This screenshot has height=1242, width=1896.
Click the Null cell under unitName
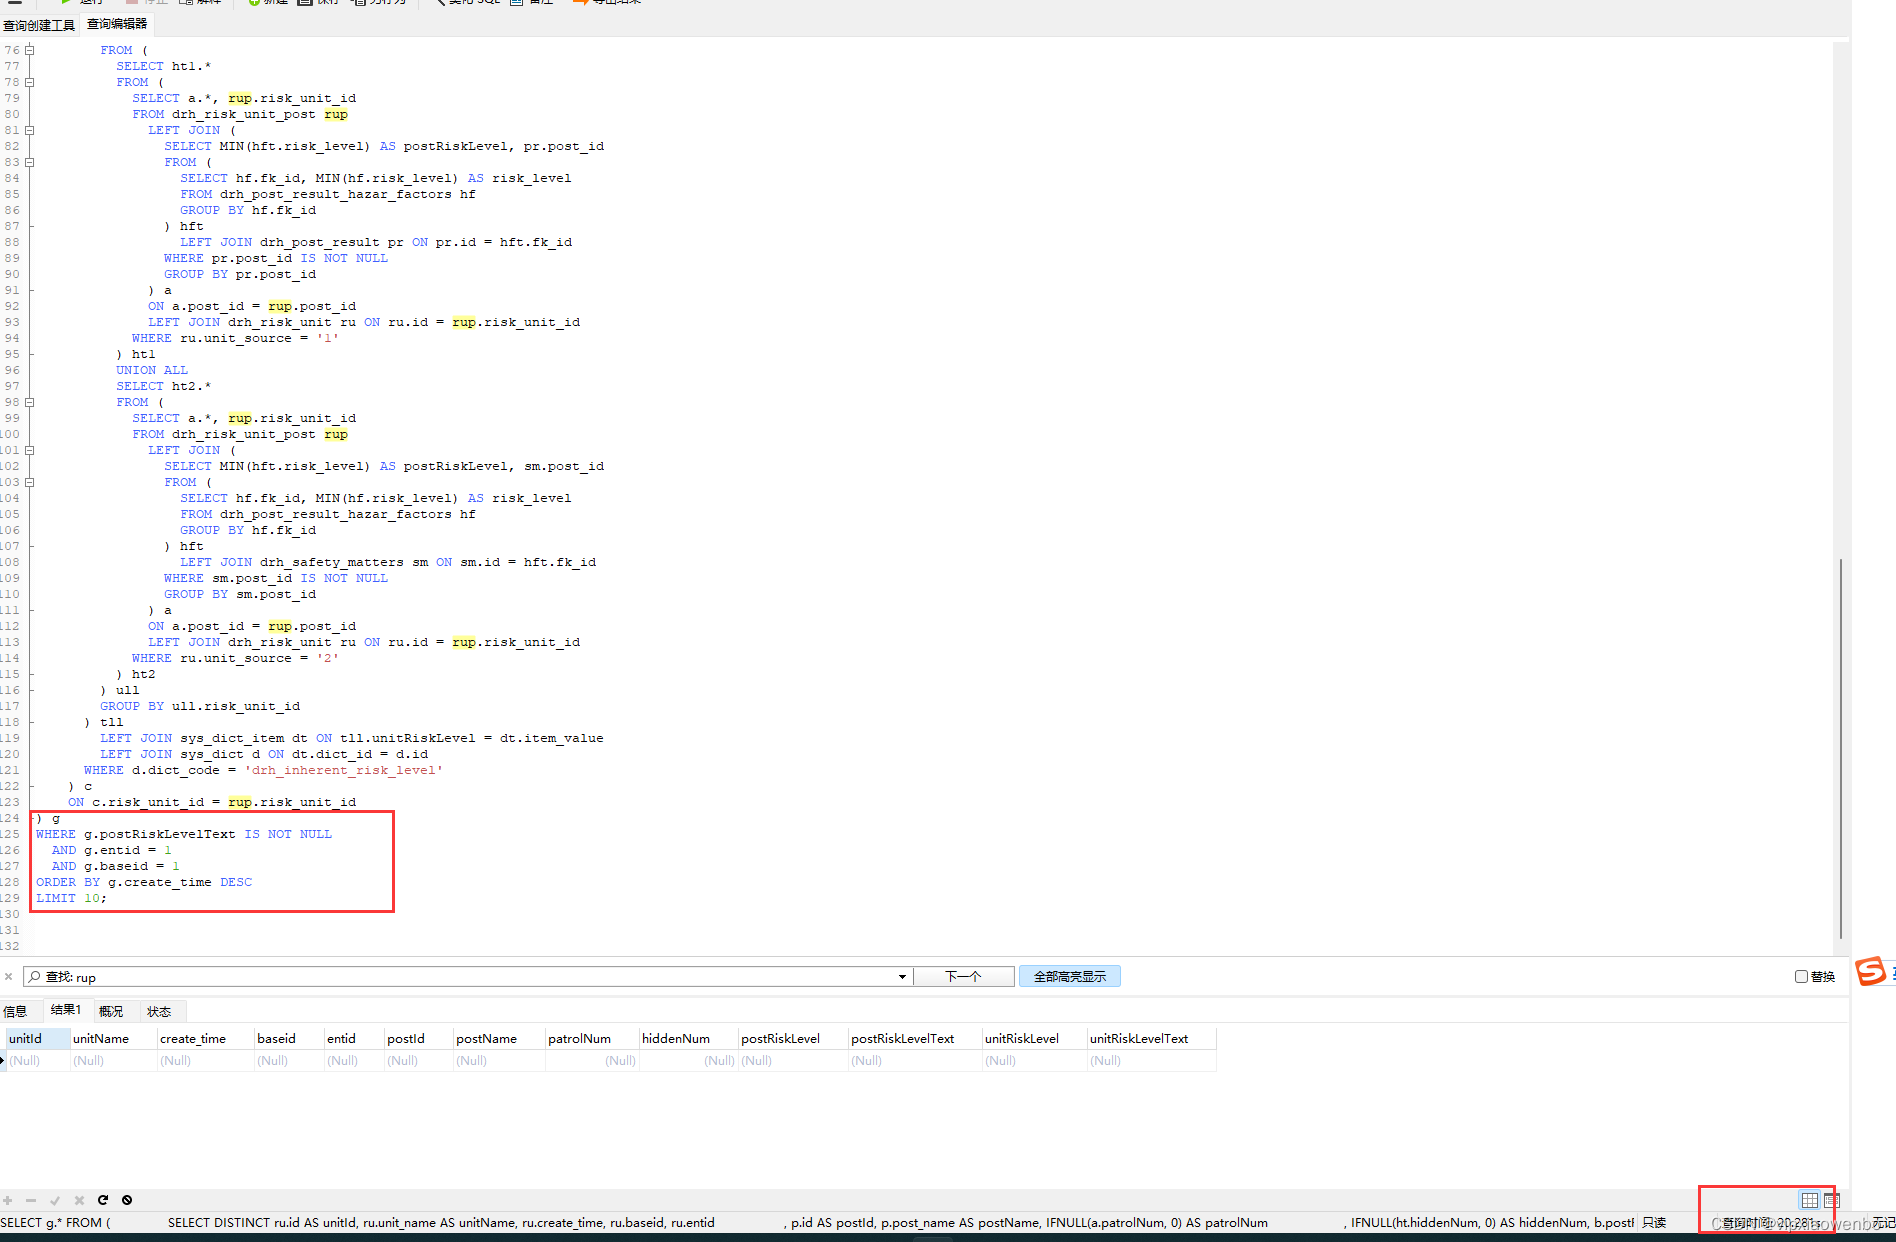pyautogui.click(x=114, y=1061)
